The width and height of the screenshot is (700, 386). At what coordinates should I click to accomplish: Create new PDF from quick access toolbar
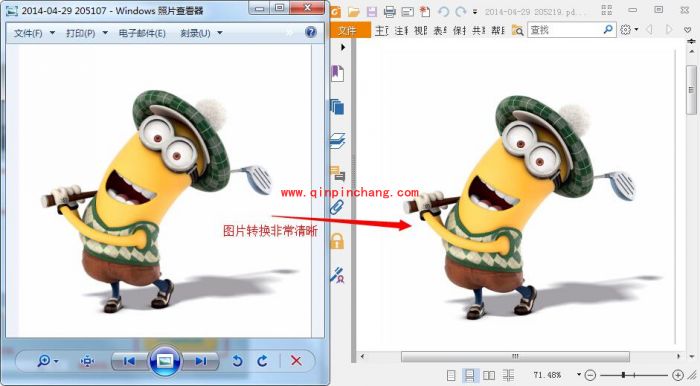[x=425, y=12]
